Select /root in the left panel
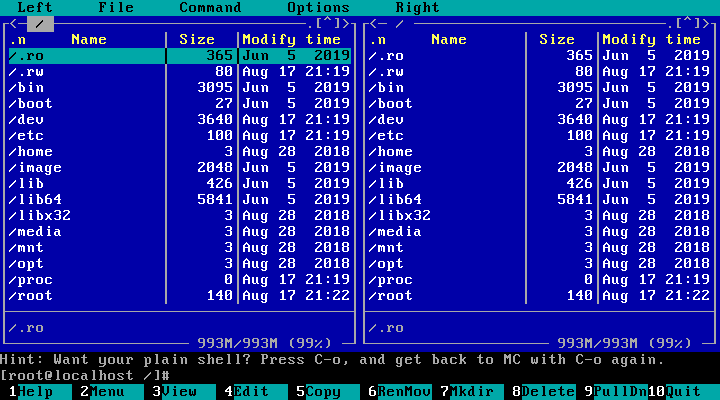The width and height of the screenshot is (720, 400). 180,296
